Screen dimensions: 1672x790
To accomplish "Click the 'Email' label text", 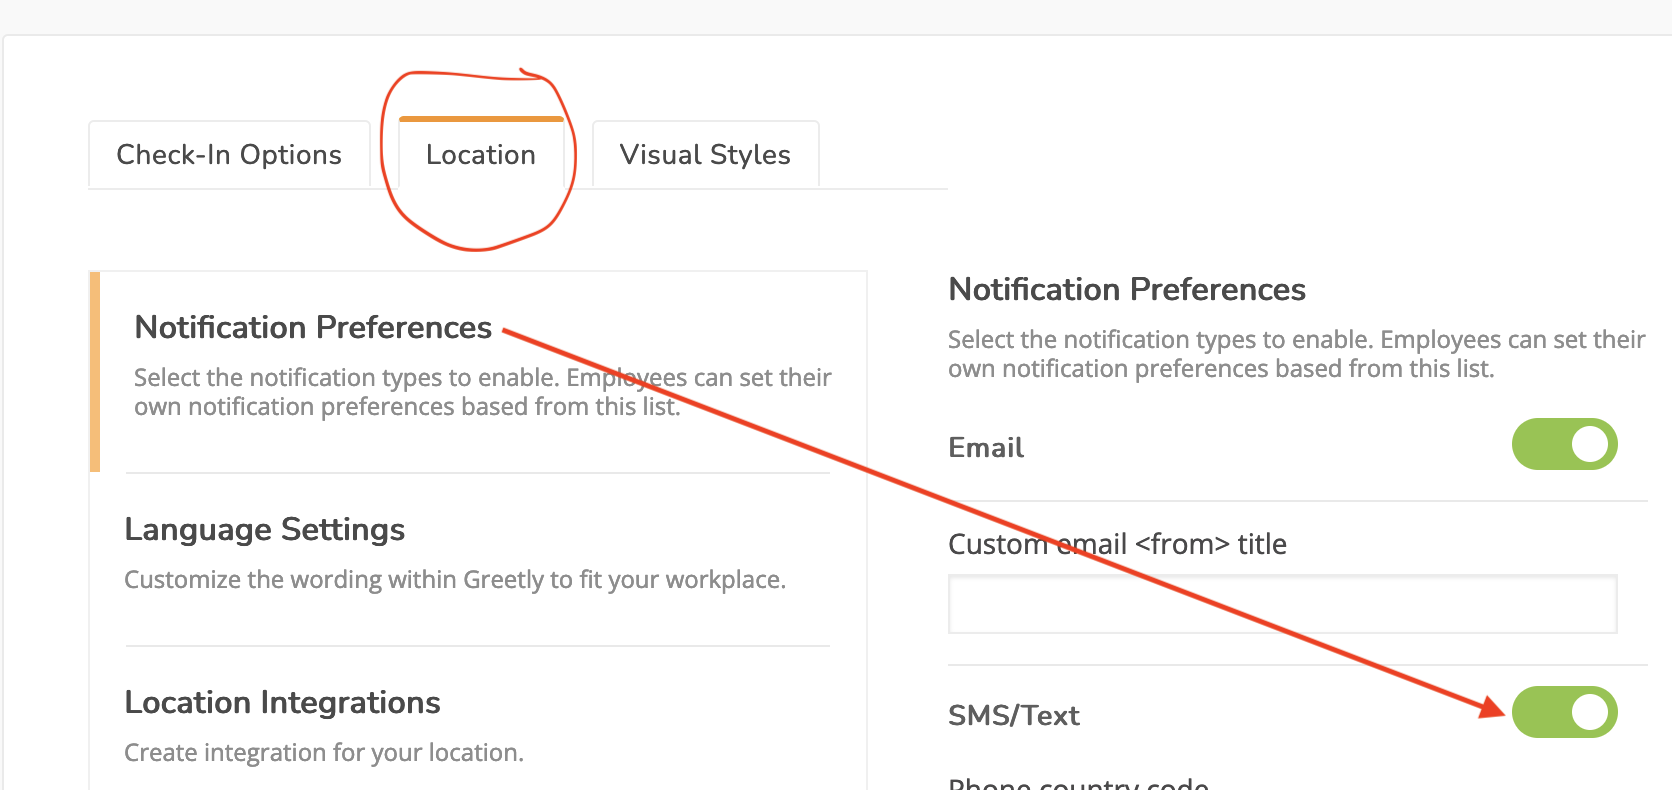I will point(986,448).
